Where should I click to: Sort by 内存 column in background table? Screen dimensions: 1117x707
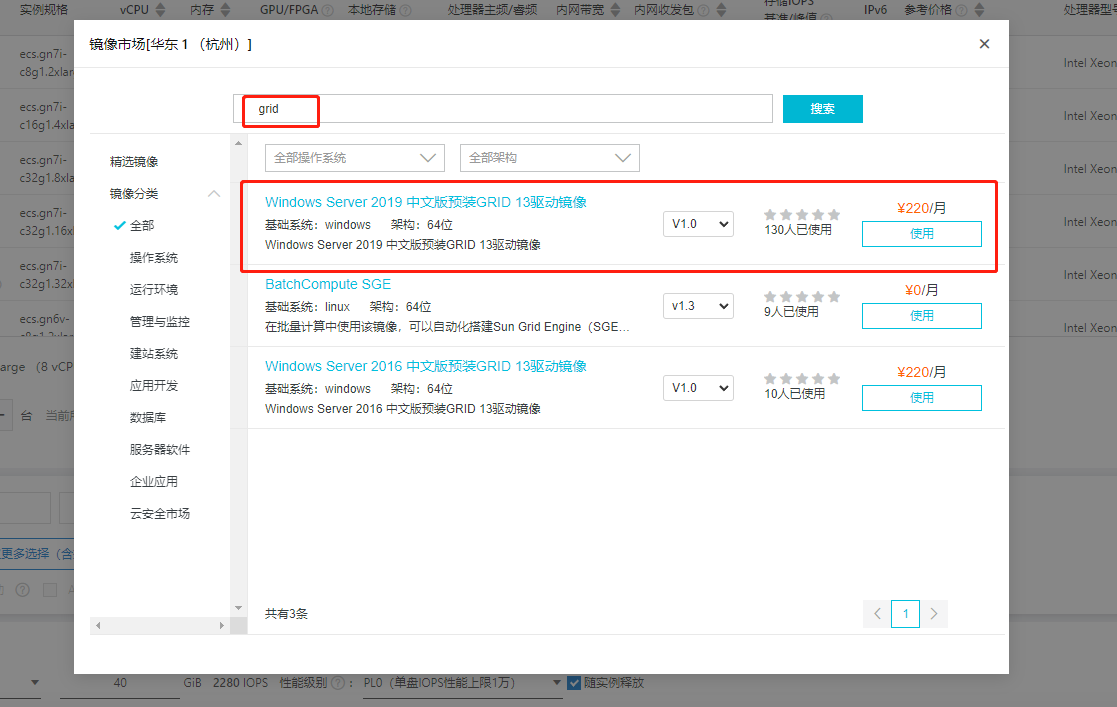pyautogui.click(x=226, y=10)
